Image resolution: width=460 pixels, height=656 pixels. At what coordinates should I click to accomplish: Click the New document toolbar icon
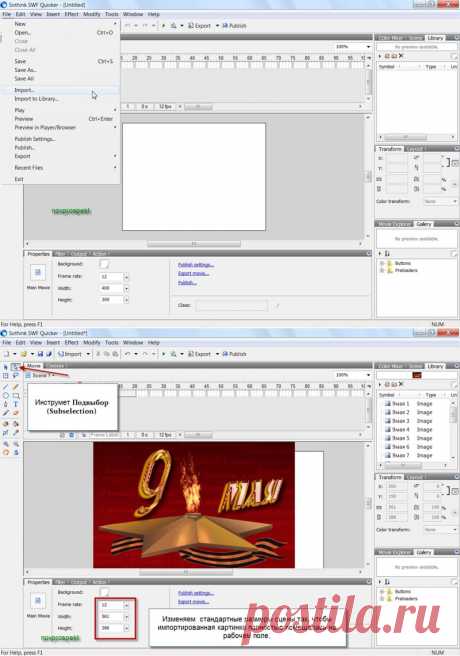click(x=6, y=354)
